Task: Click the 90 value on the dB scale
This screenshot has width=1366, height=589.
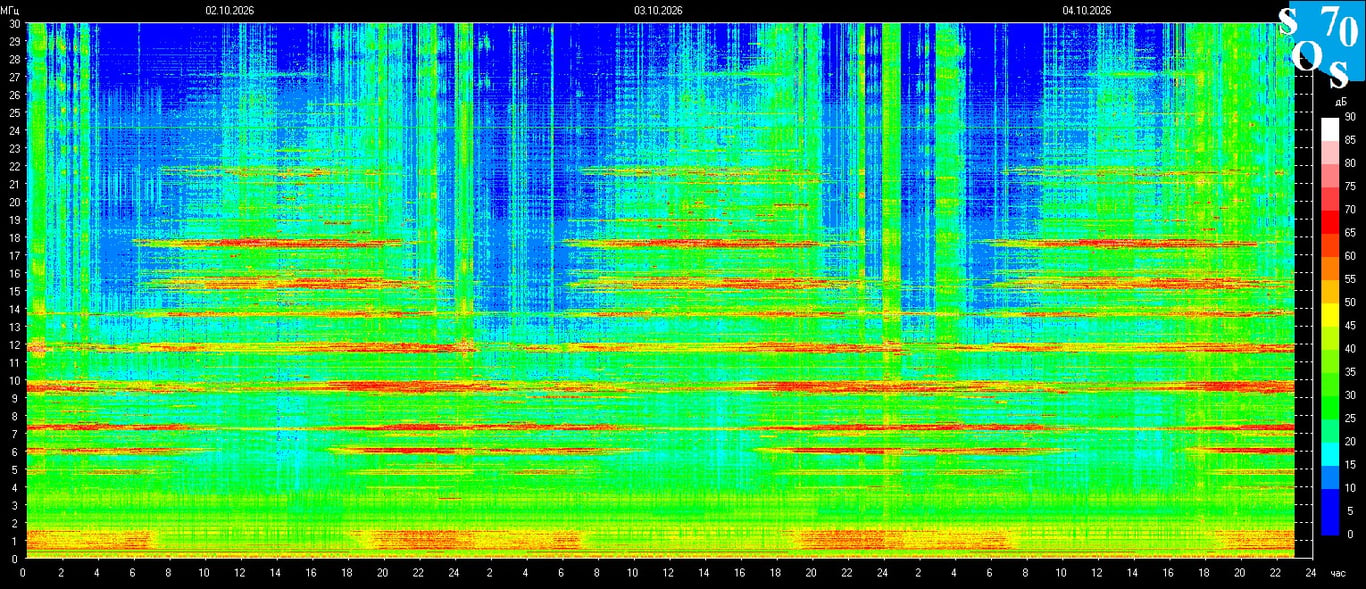Action: click(x=1349, y=117)
